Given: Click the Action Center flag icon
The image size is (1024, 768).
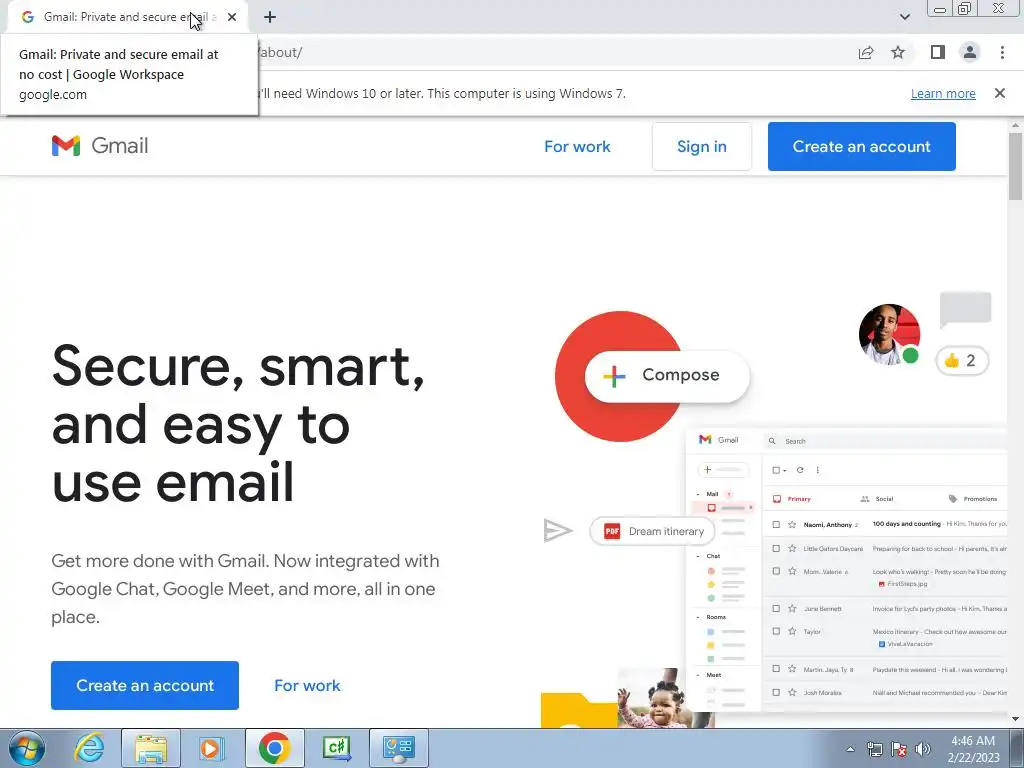Looking at the screenshot, I should click(x=899, y=750).
